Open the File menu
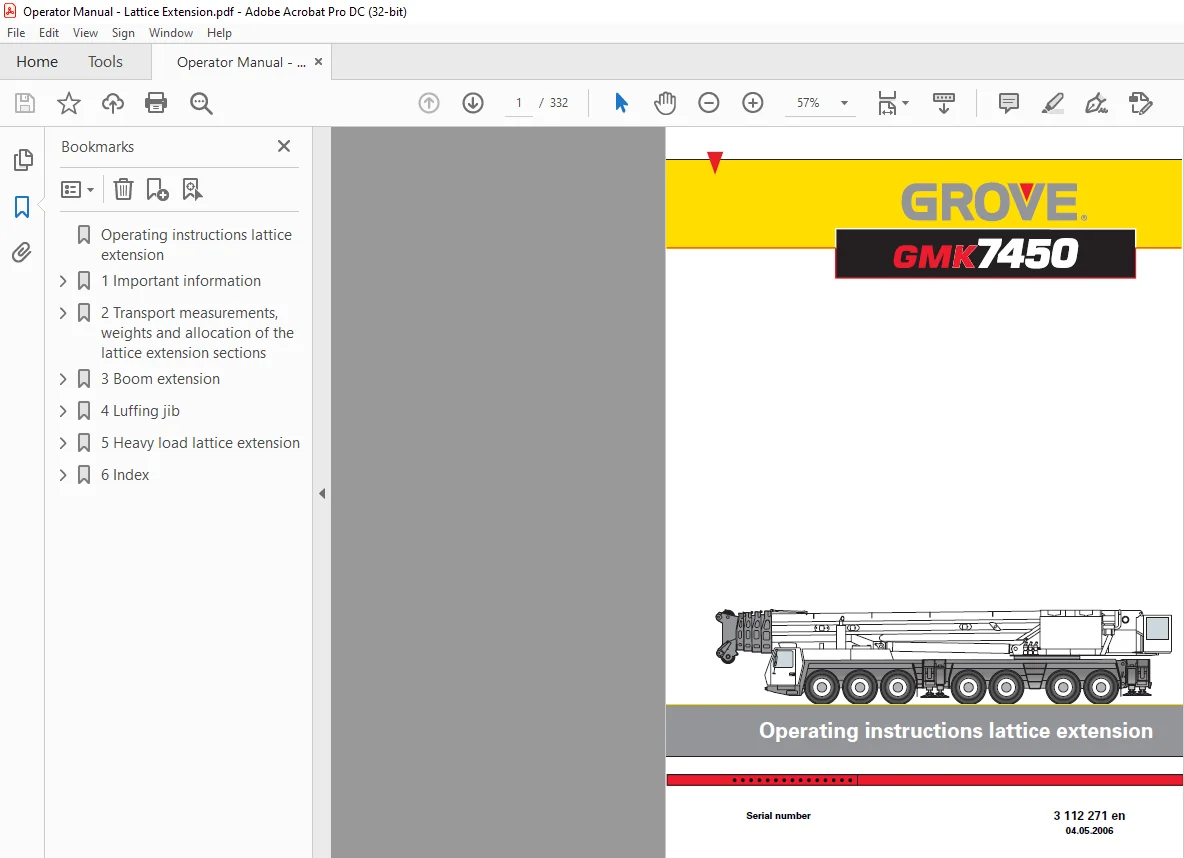The height and width of the screenshot is (858, 1184). click(x=16, y=32)
